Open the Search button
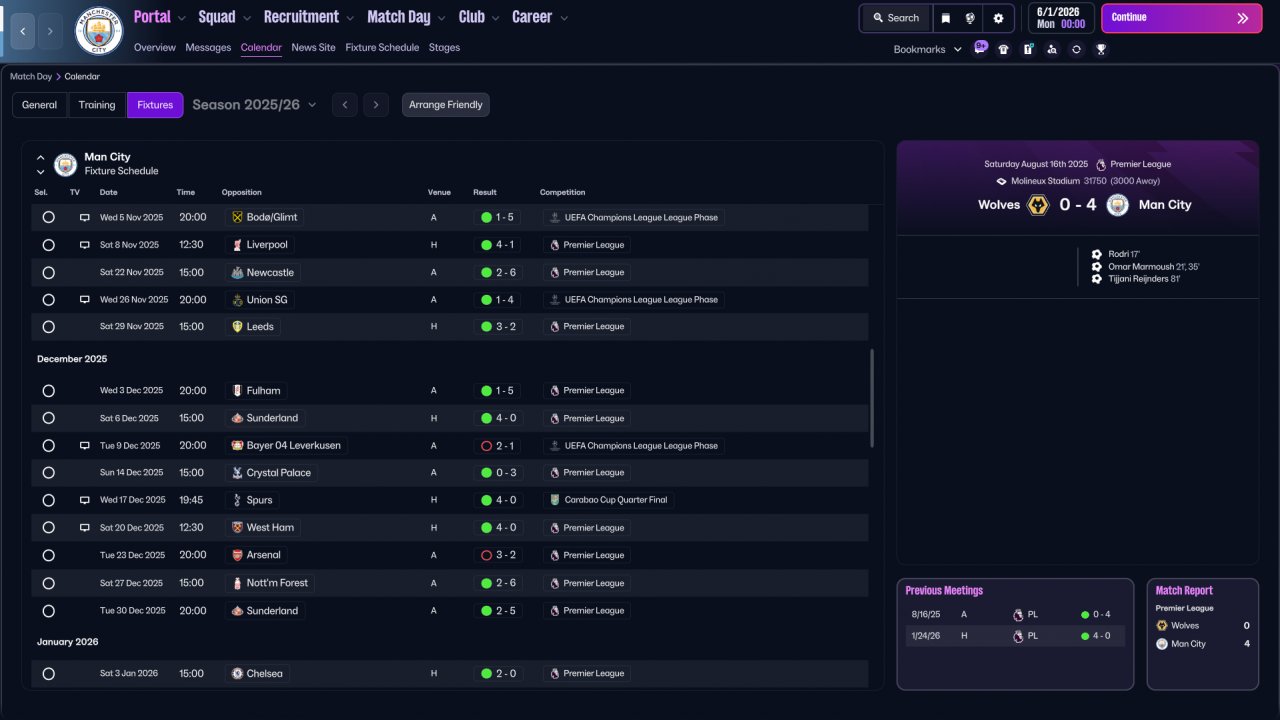Viewport: 1280px width, 720px height. (895, 18)
